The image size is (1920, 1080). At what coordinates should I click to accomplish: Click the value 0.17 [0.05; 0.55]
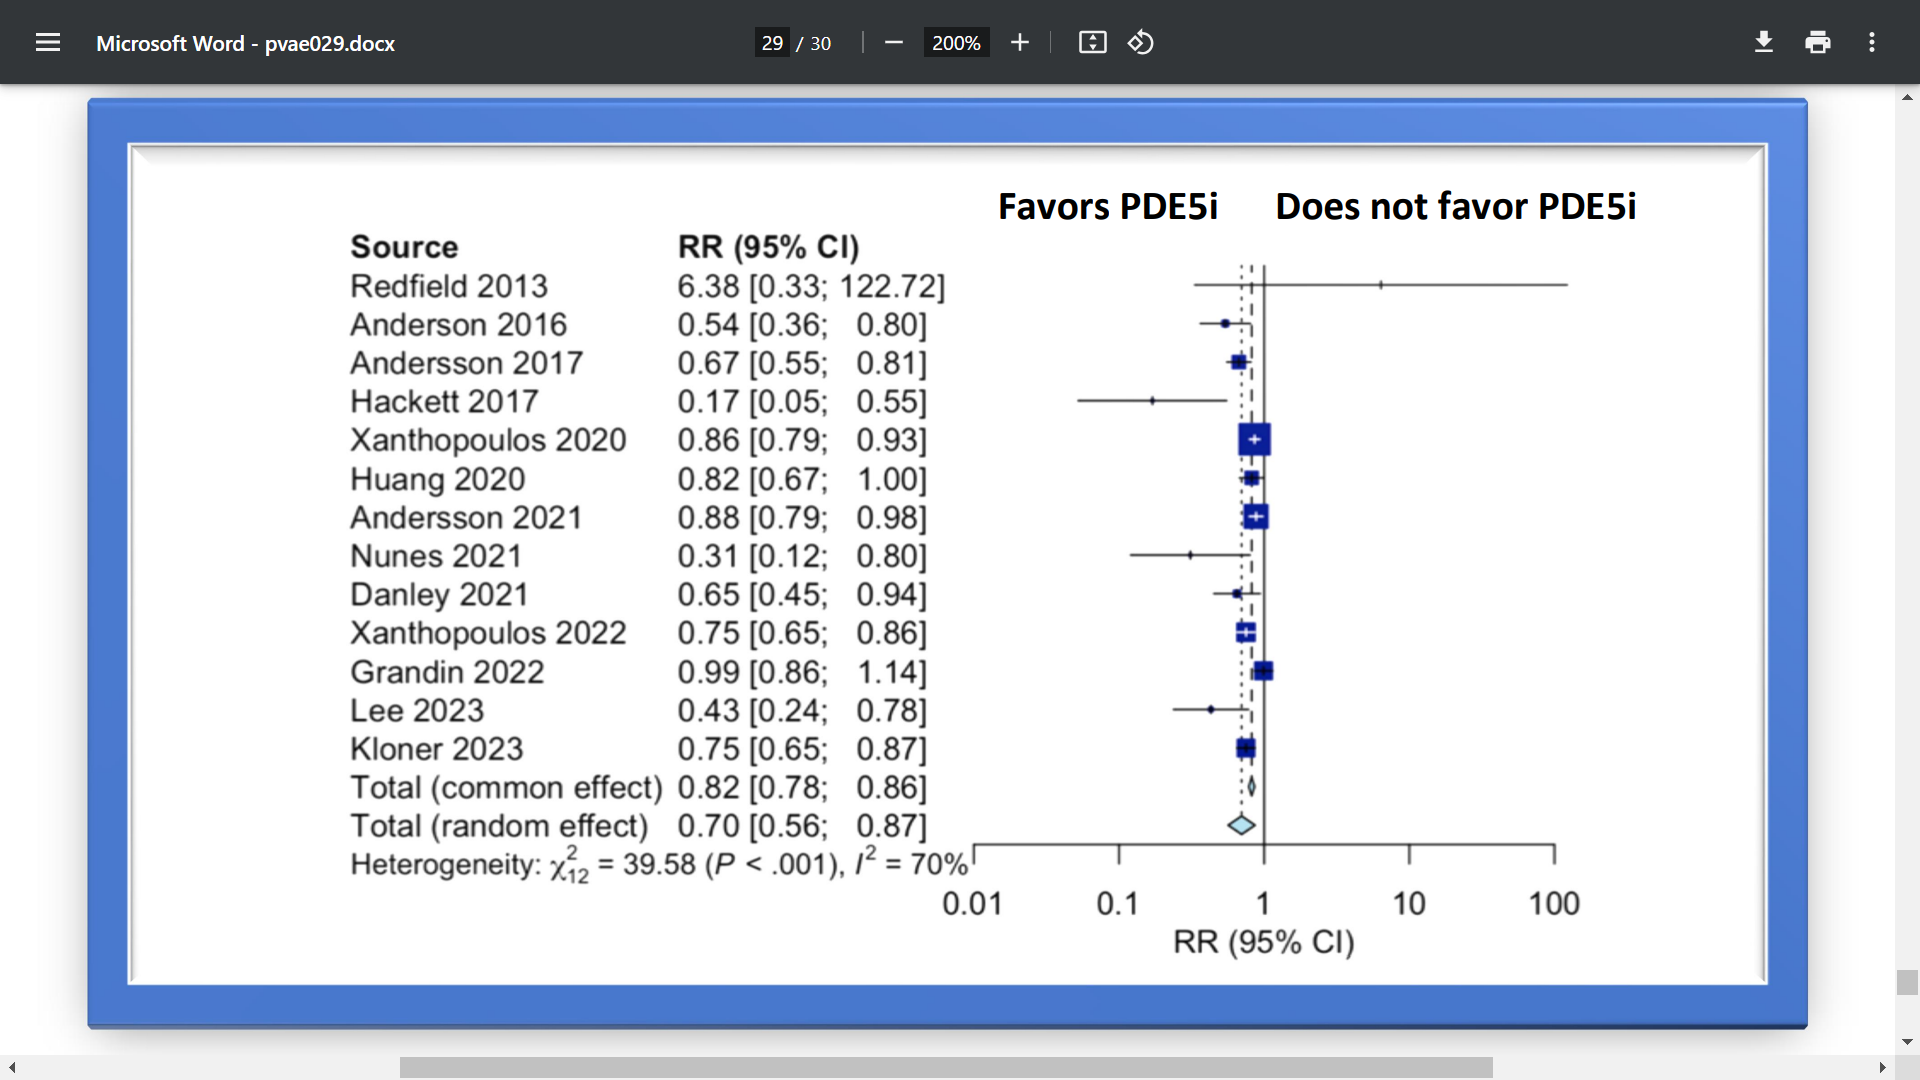(x=802, y=401)
